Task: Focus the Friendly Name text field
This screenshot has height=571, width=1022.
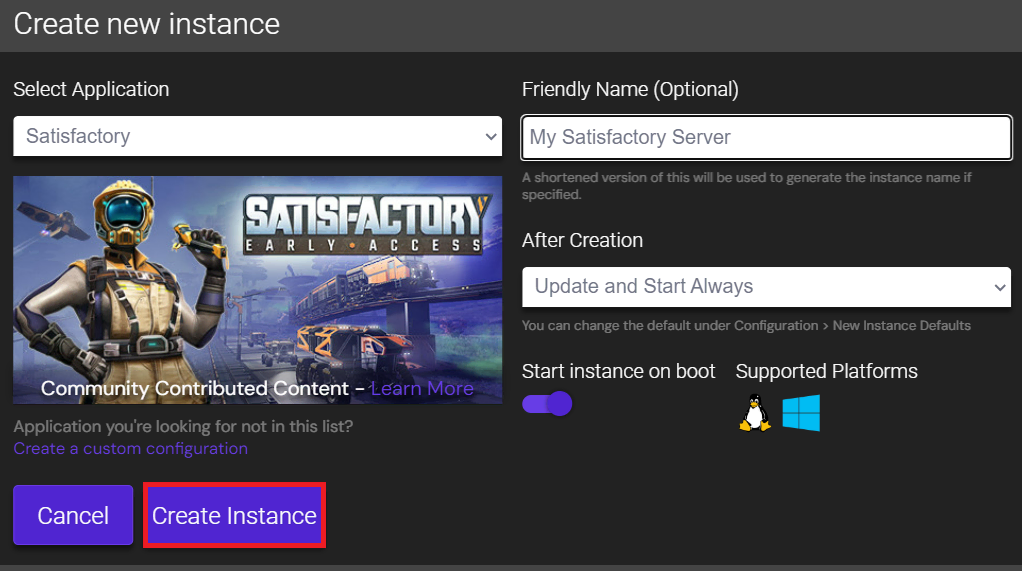Action: (x=766, y=138)
